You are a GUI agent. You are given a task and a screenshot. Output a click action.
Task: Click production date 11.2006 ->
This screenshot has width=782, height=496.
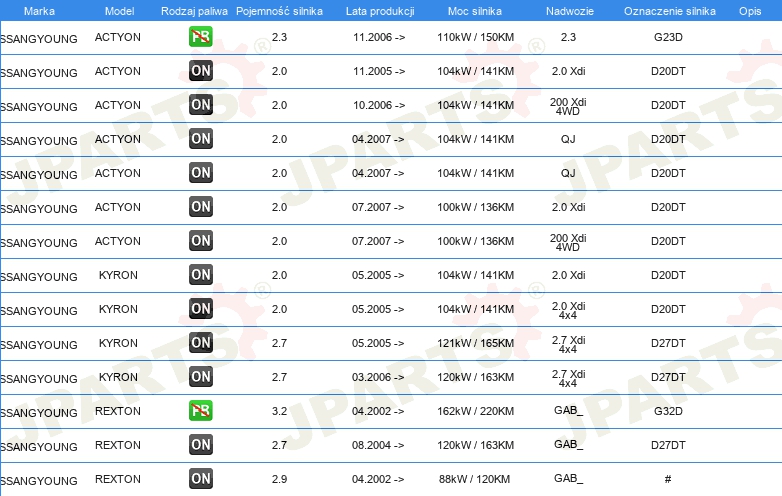379,37
